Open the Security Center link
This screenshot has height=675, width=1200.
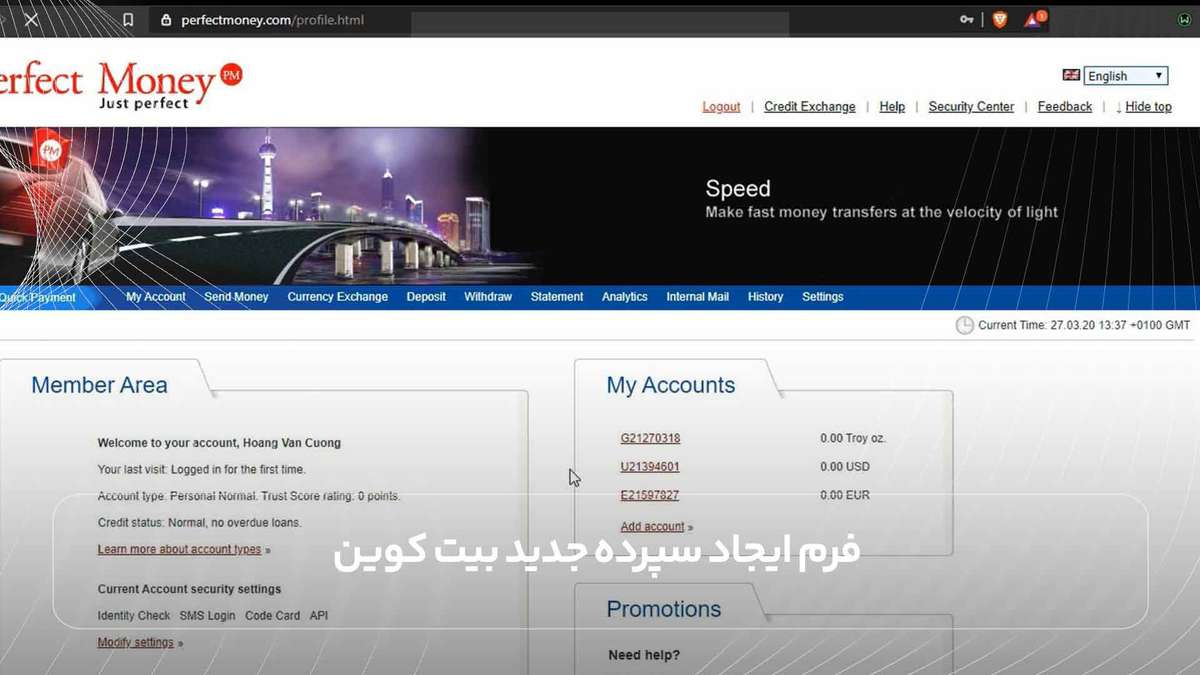point(971,107)
